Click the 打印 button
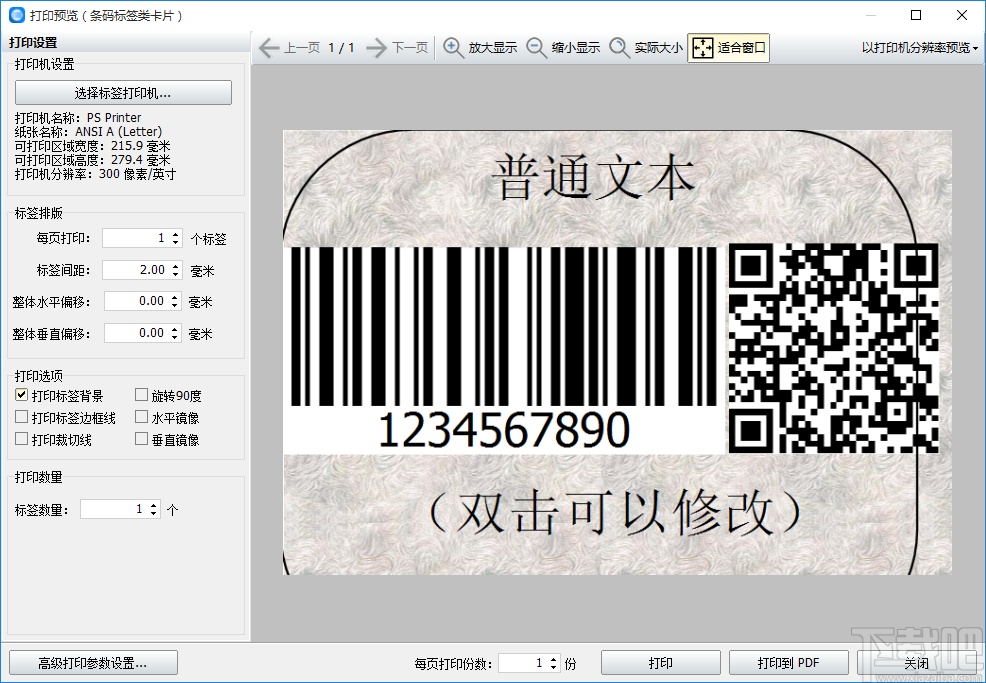This screenshot has width=986, height=683. point(661,663)
